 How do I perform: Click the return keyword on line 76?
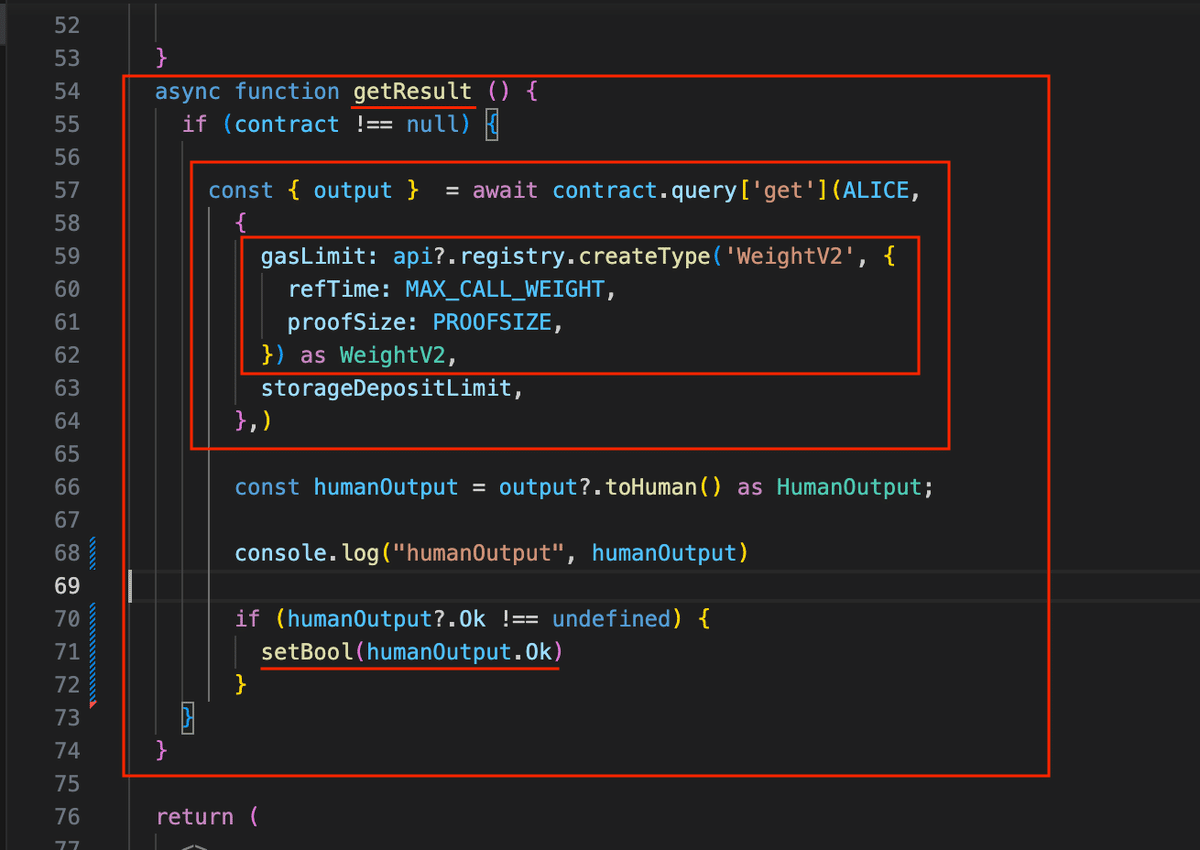pyautogui.click(x=195, y=817)
